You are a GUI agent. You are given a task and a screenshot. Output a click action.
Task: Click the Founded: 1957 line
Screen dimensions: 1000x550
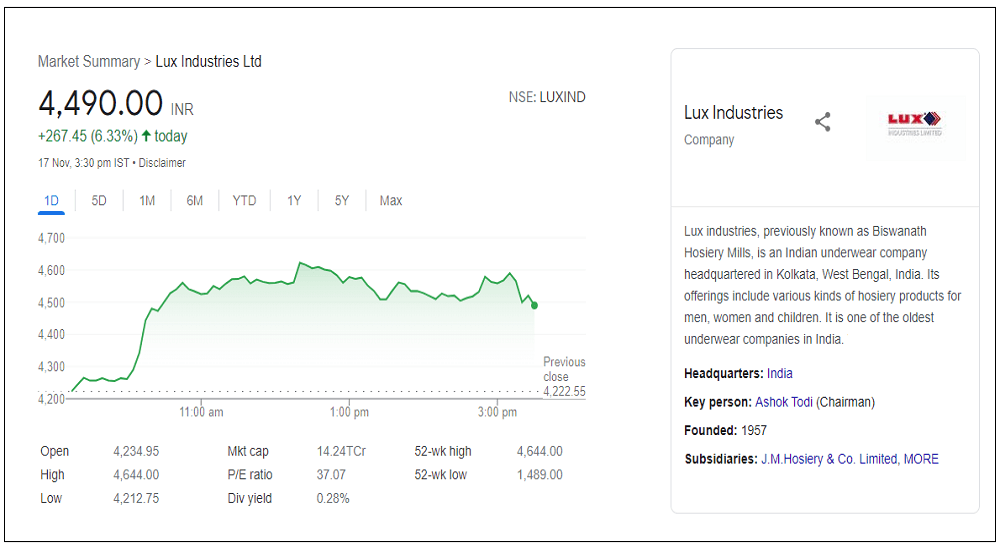(x=725, y=430)
